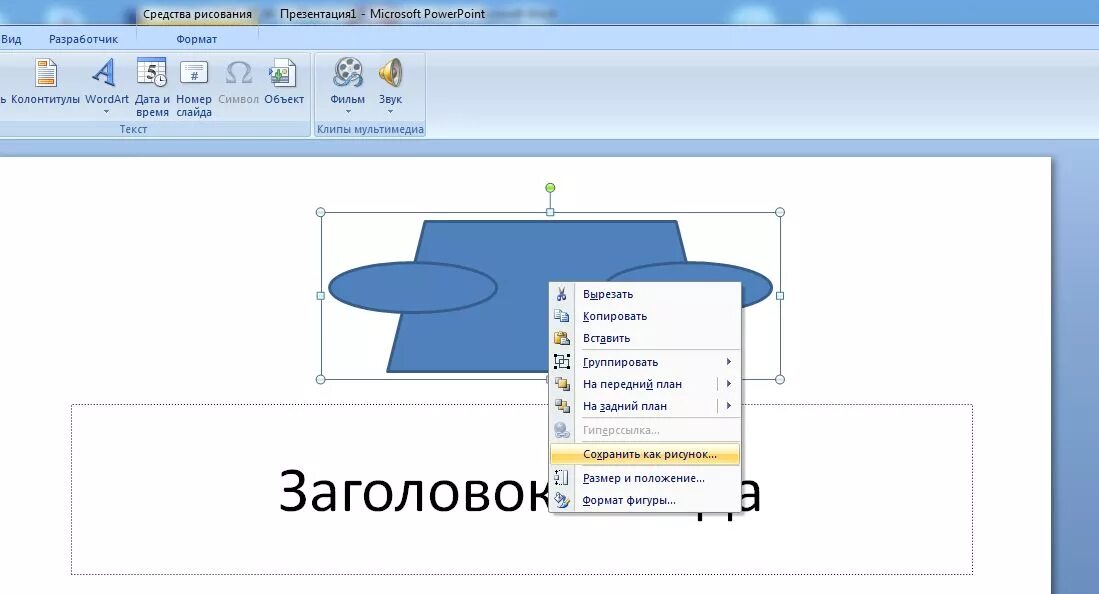Expand the Звук dropdown arrow
Viewport: 1099px width, 594px height.
(x=390, y=112)
